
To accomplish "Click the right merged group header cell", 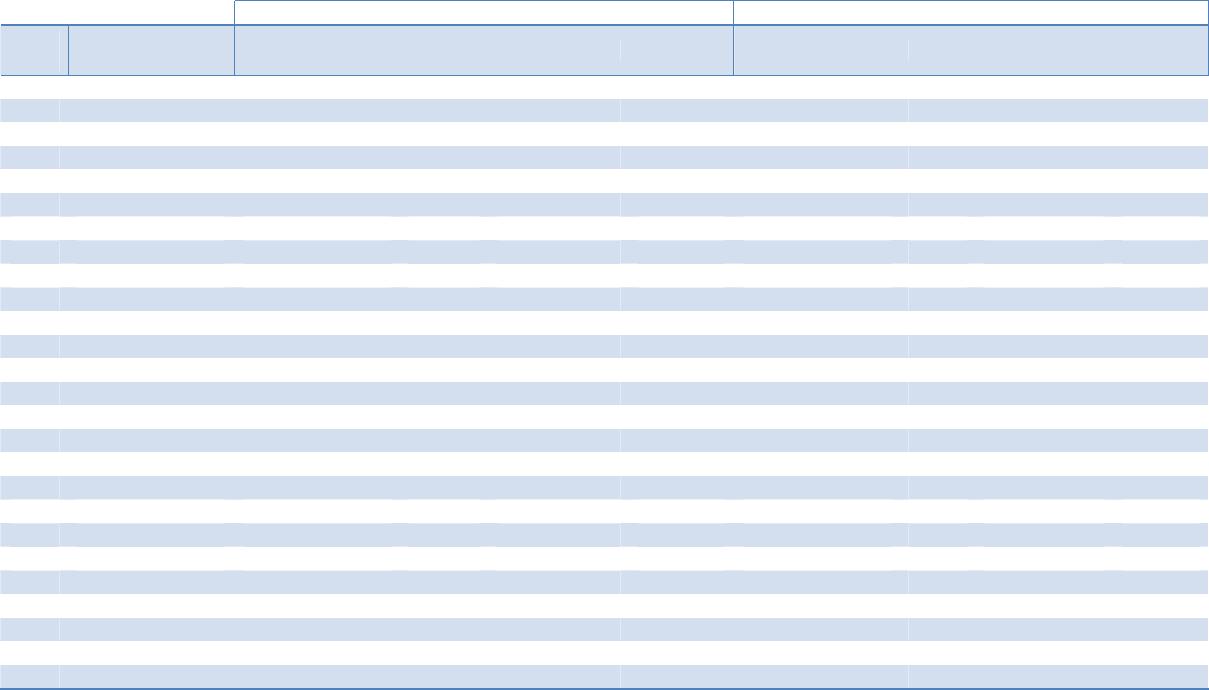I will point(970,12).
